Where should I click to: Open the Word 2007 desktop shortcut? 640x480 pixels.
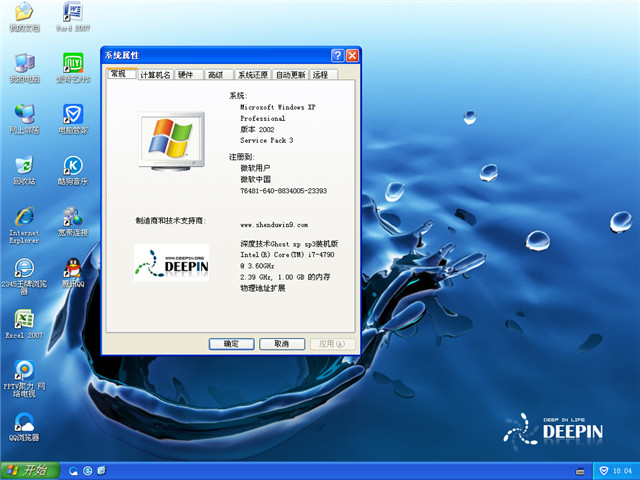(x=73, y=17)
